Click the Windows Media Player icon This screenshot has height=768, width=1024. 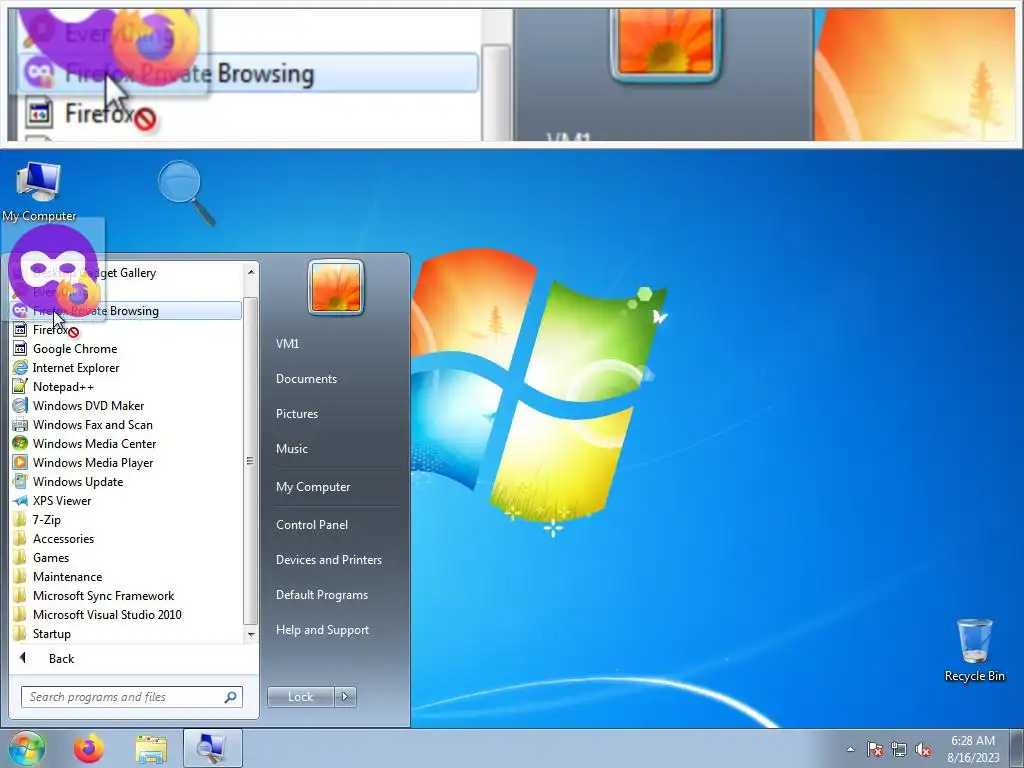point(20,462)
